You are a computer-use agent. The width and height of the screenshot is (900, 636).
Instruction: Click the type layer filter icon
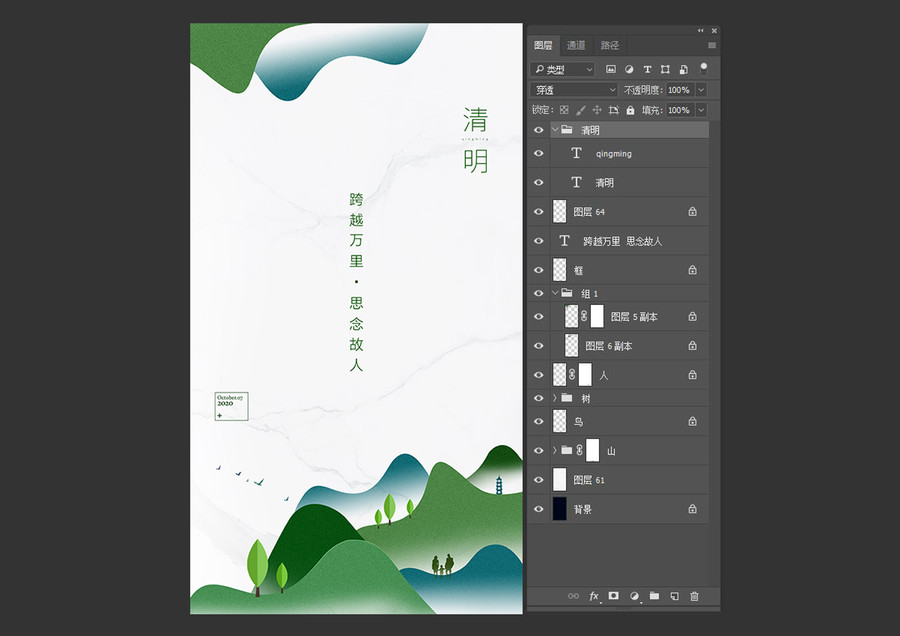coord(647,69)
